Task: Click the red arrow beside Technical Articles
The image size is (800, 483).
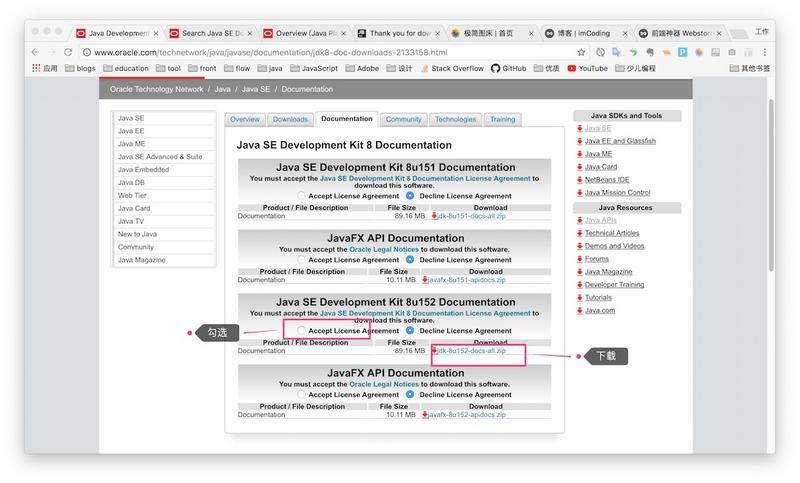Action: 580,233
